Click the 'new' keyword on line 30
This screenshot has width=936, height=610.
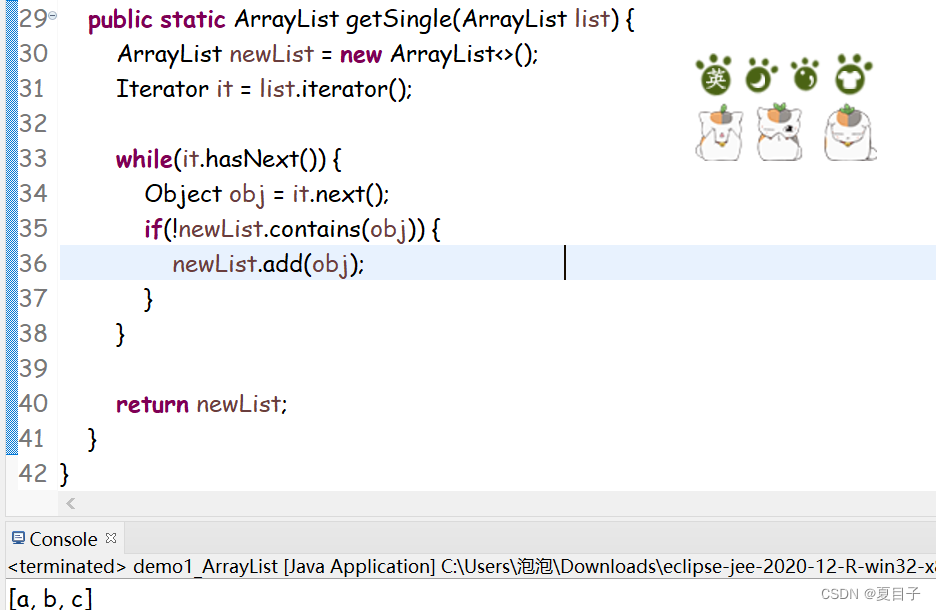[x=361, y=55]
